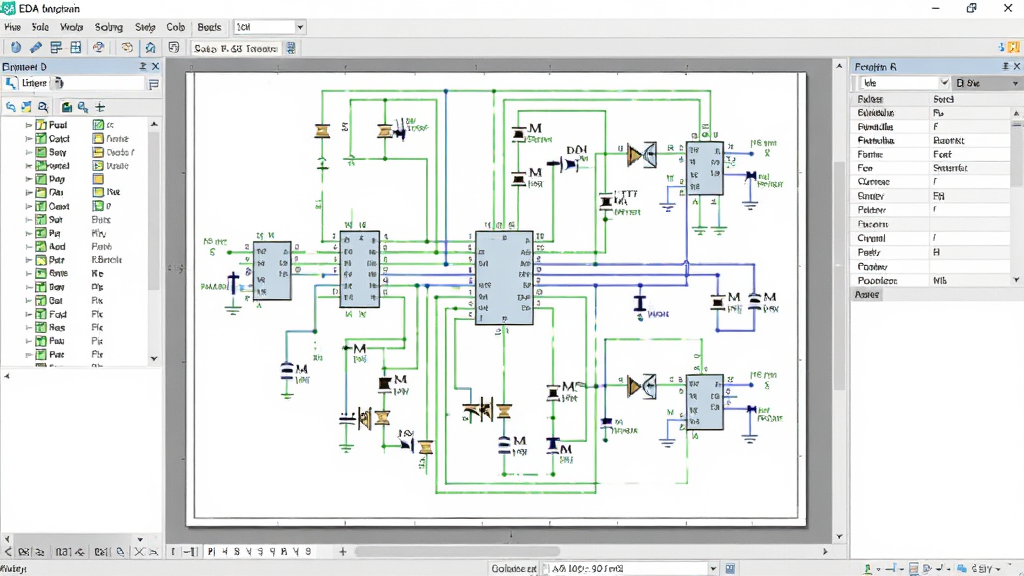Click the 'Res' item in the browser tree

pos(57,328)
